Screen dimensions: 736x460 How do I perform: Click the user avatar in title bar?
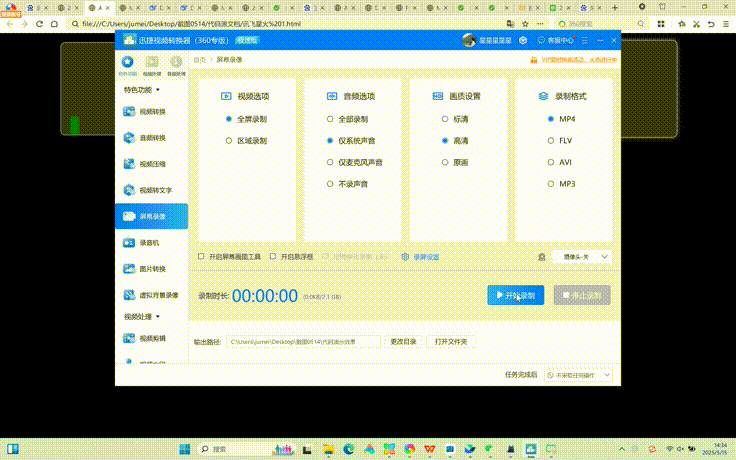click(468, 40)
